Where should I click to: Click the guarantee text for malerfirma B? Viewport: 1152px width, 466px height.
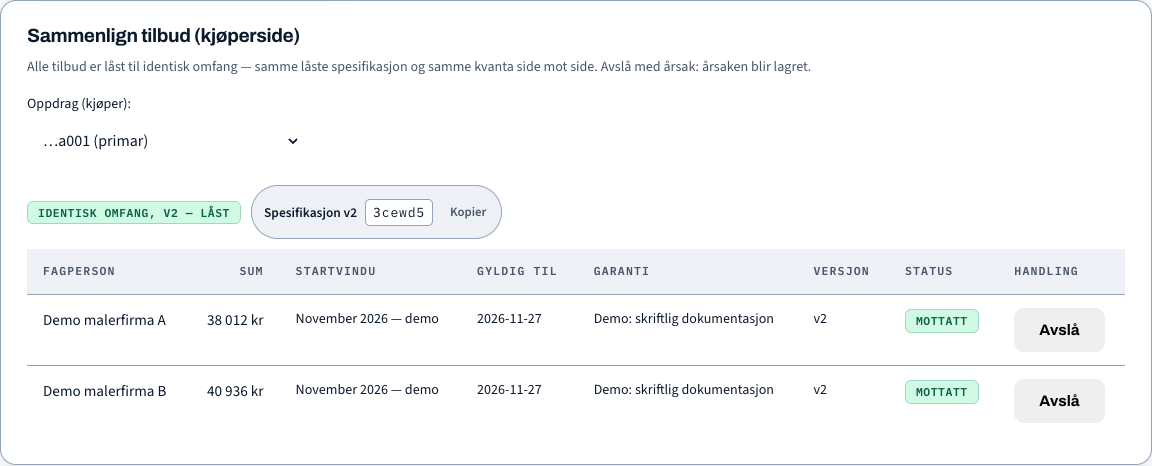point(683,390)
